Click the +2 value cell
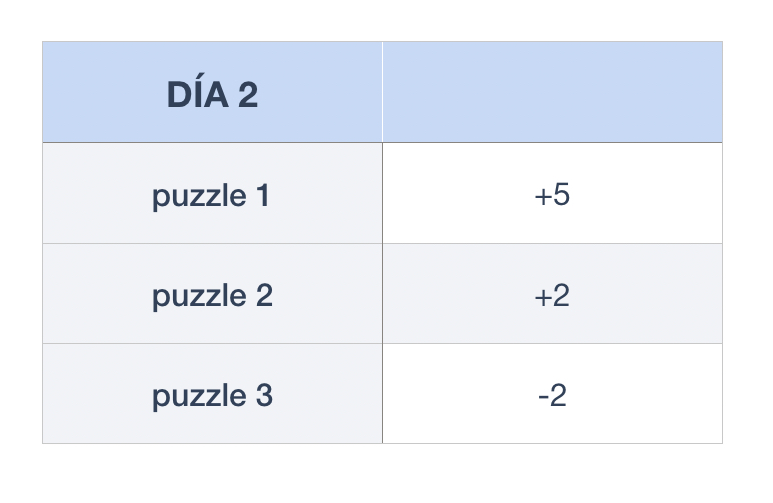Viewport: 773px width, 503px height. click(x=552, y=294)
